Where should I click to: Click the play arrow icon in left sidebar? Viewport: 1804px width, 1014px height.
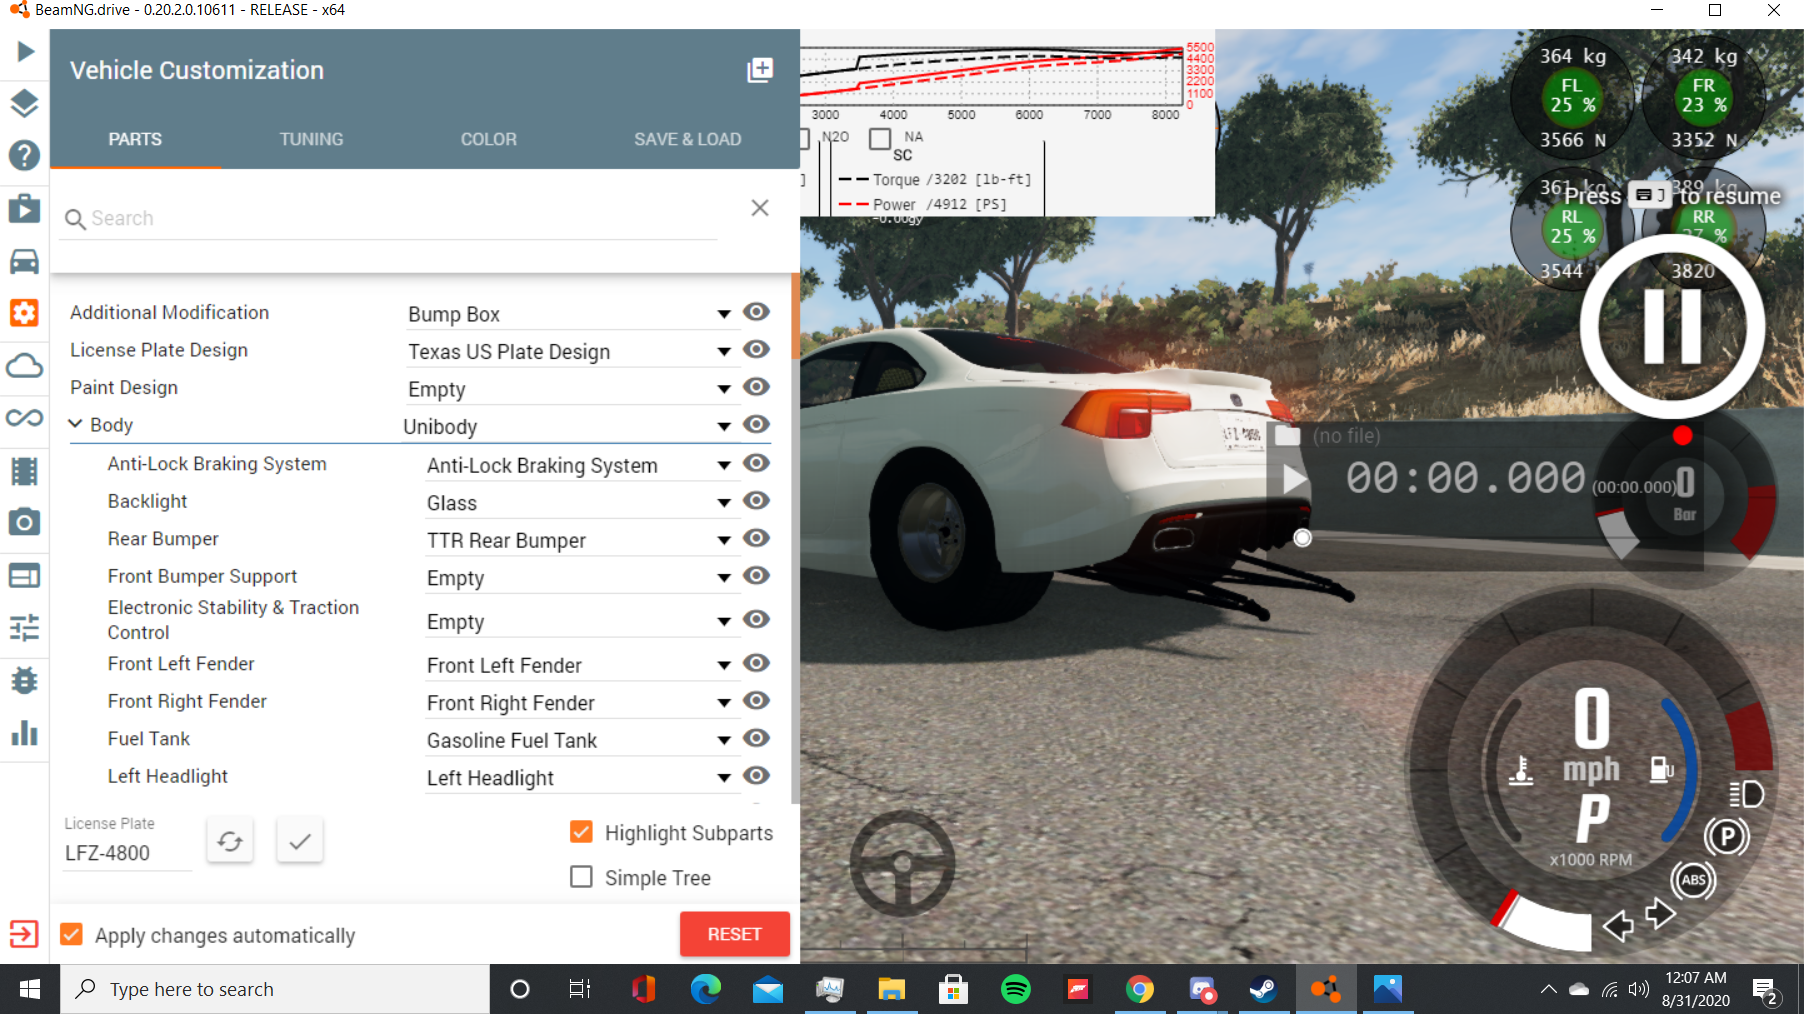[x=25, y=51]
